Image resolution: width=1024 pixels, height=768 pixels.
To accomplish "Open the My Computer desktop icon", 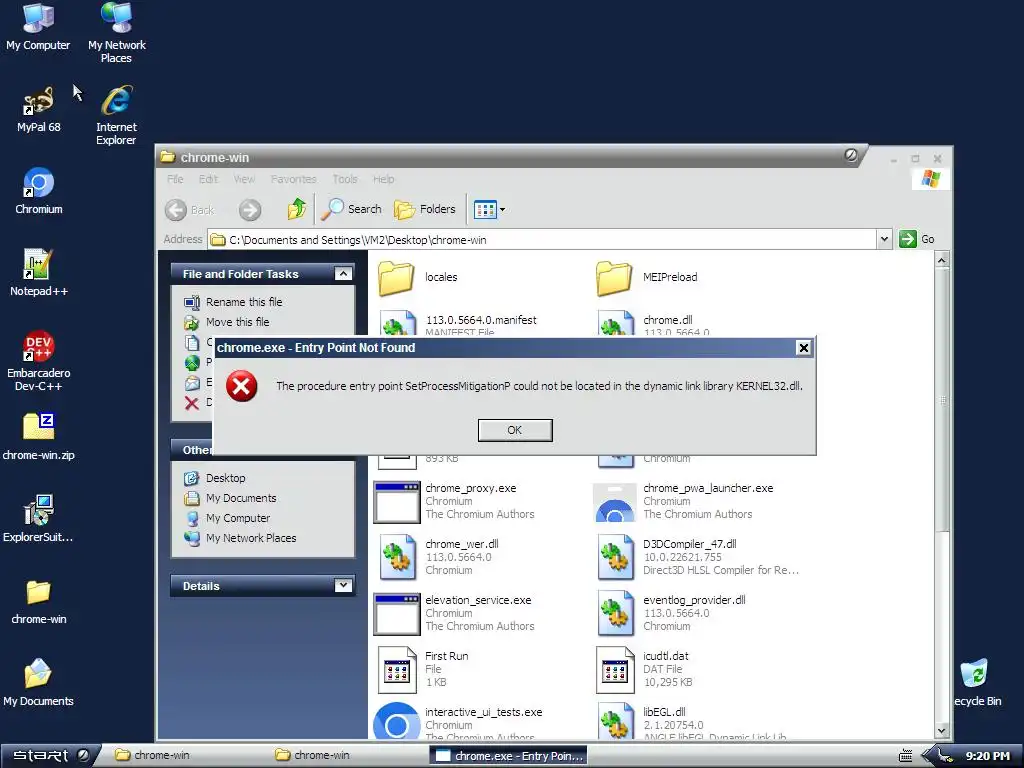I will point(38,27).
